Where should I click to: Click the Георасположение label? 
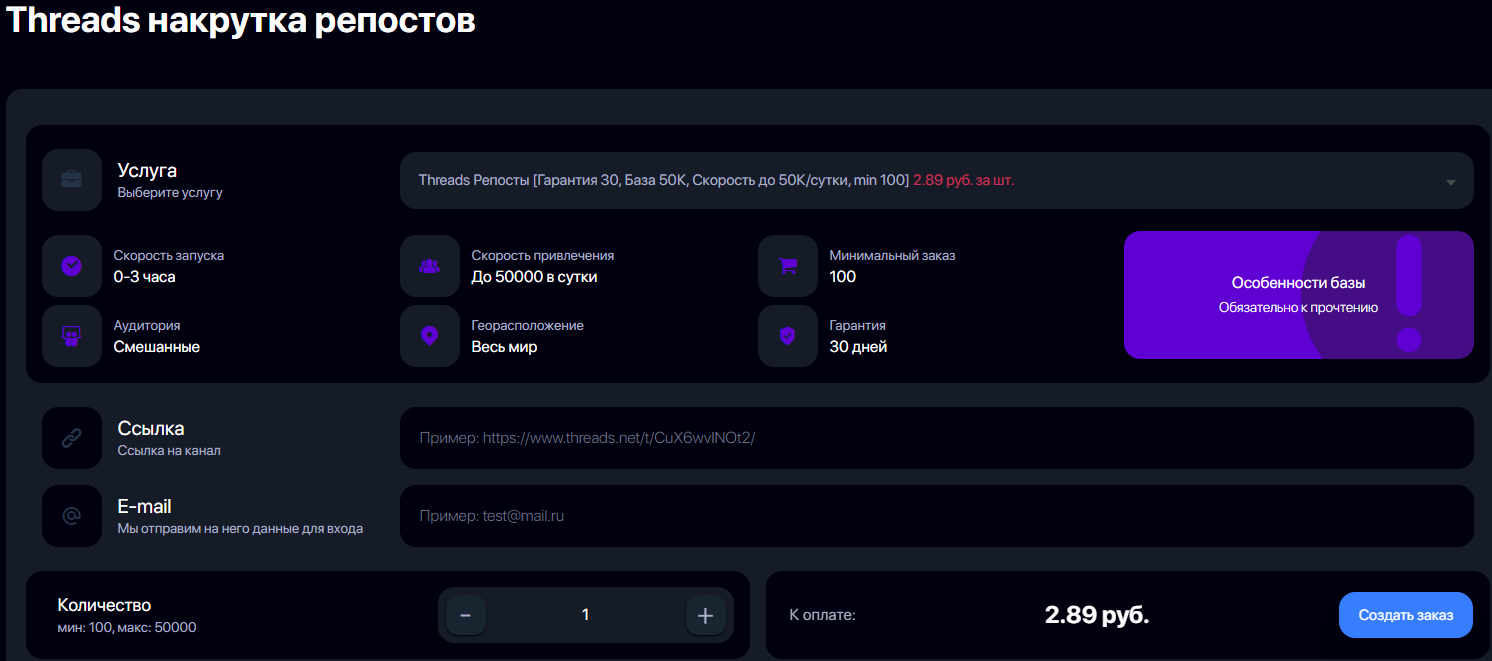click(x=527, y=325)
